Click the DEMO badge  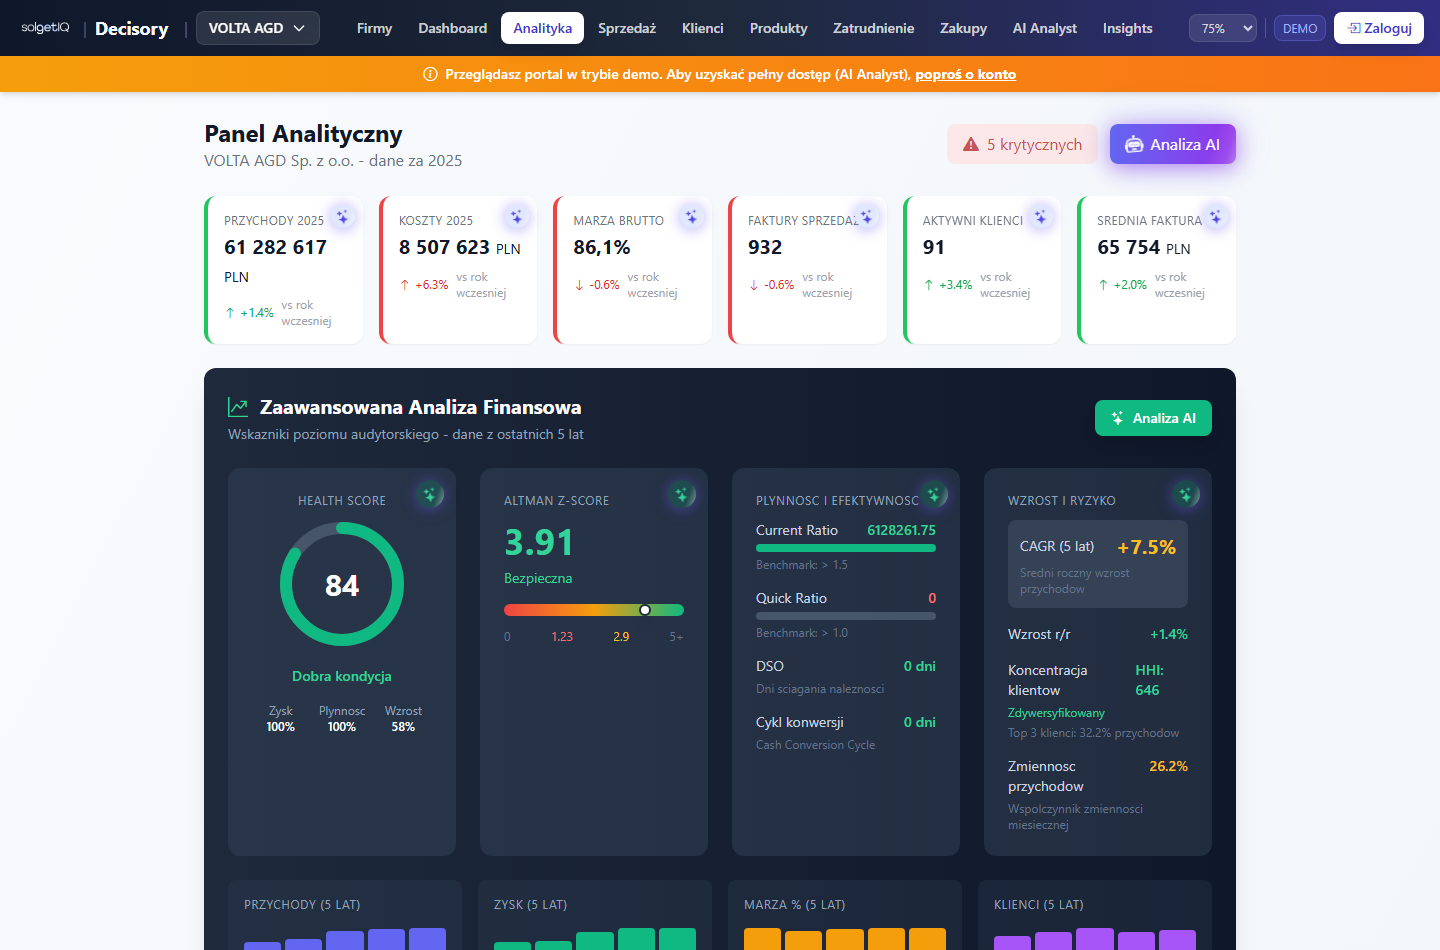tap(1300, 28)
